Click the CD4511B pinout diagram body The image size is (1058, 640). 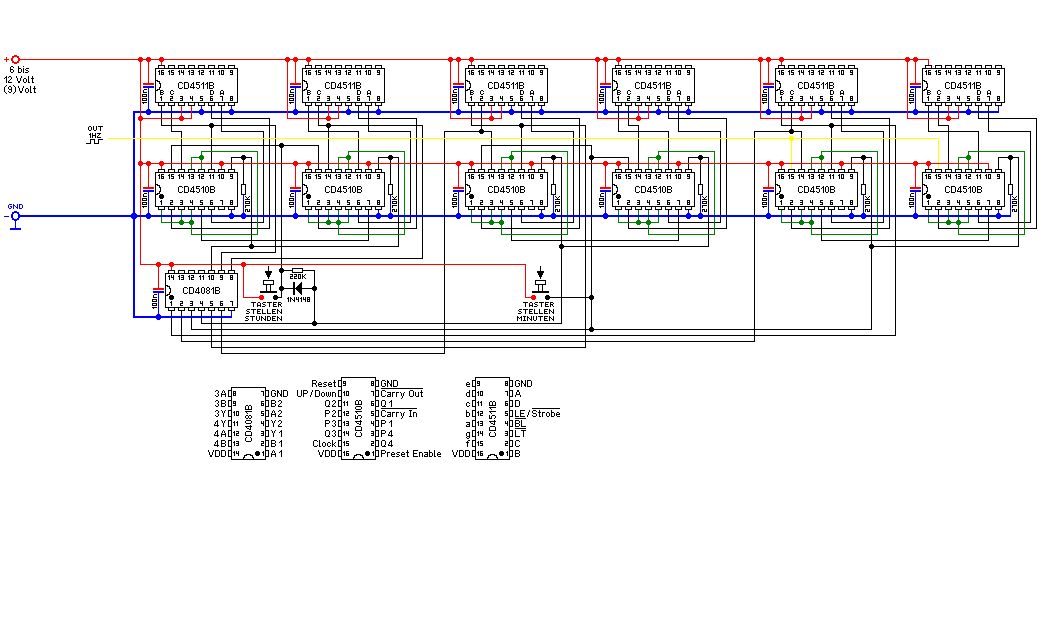(491, 419)
